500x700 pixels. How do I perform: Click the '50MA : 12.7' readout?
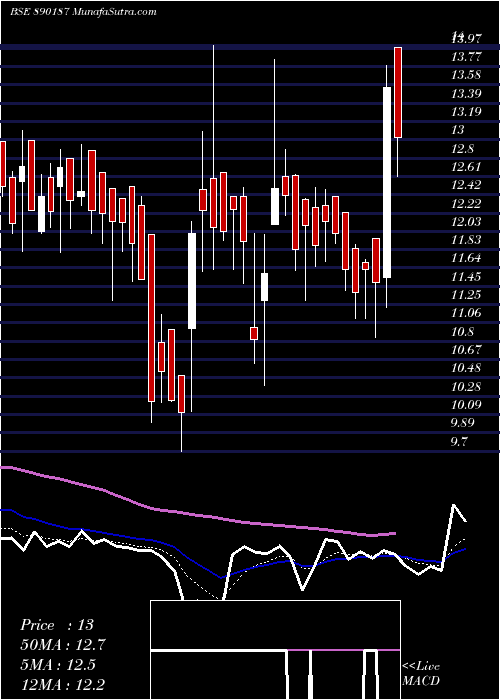63,645
